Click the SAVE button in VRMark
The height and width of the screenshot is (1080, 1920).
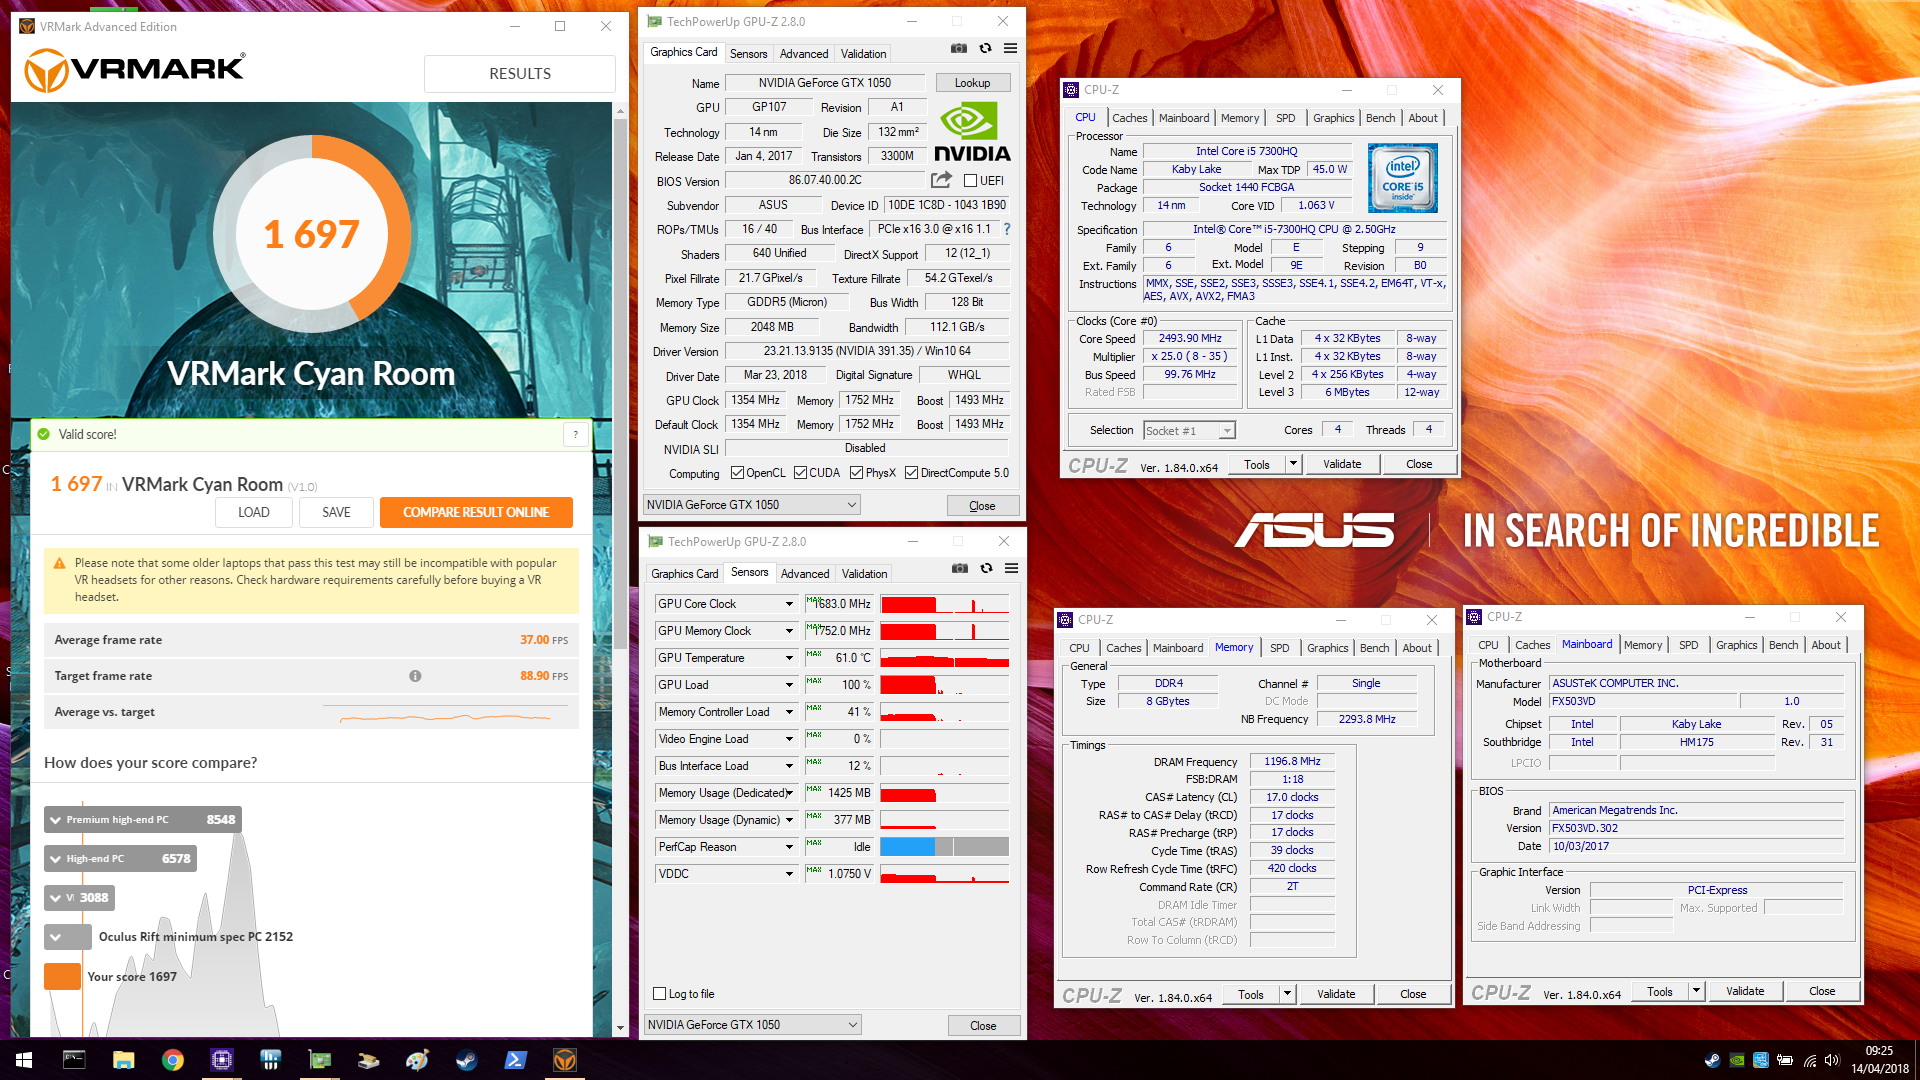[336, 512]
